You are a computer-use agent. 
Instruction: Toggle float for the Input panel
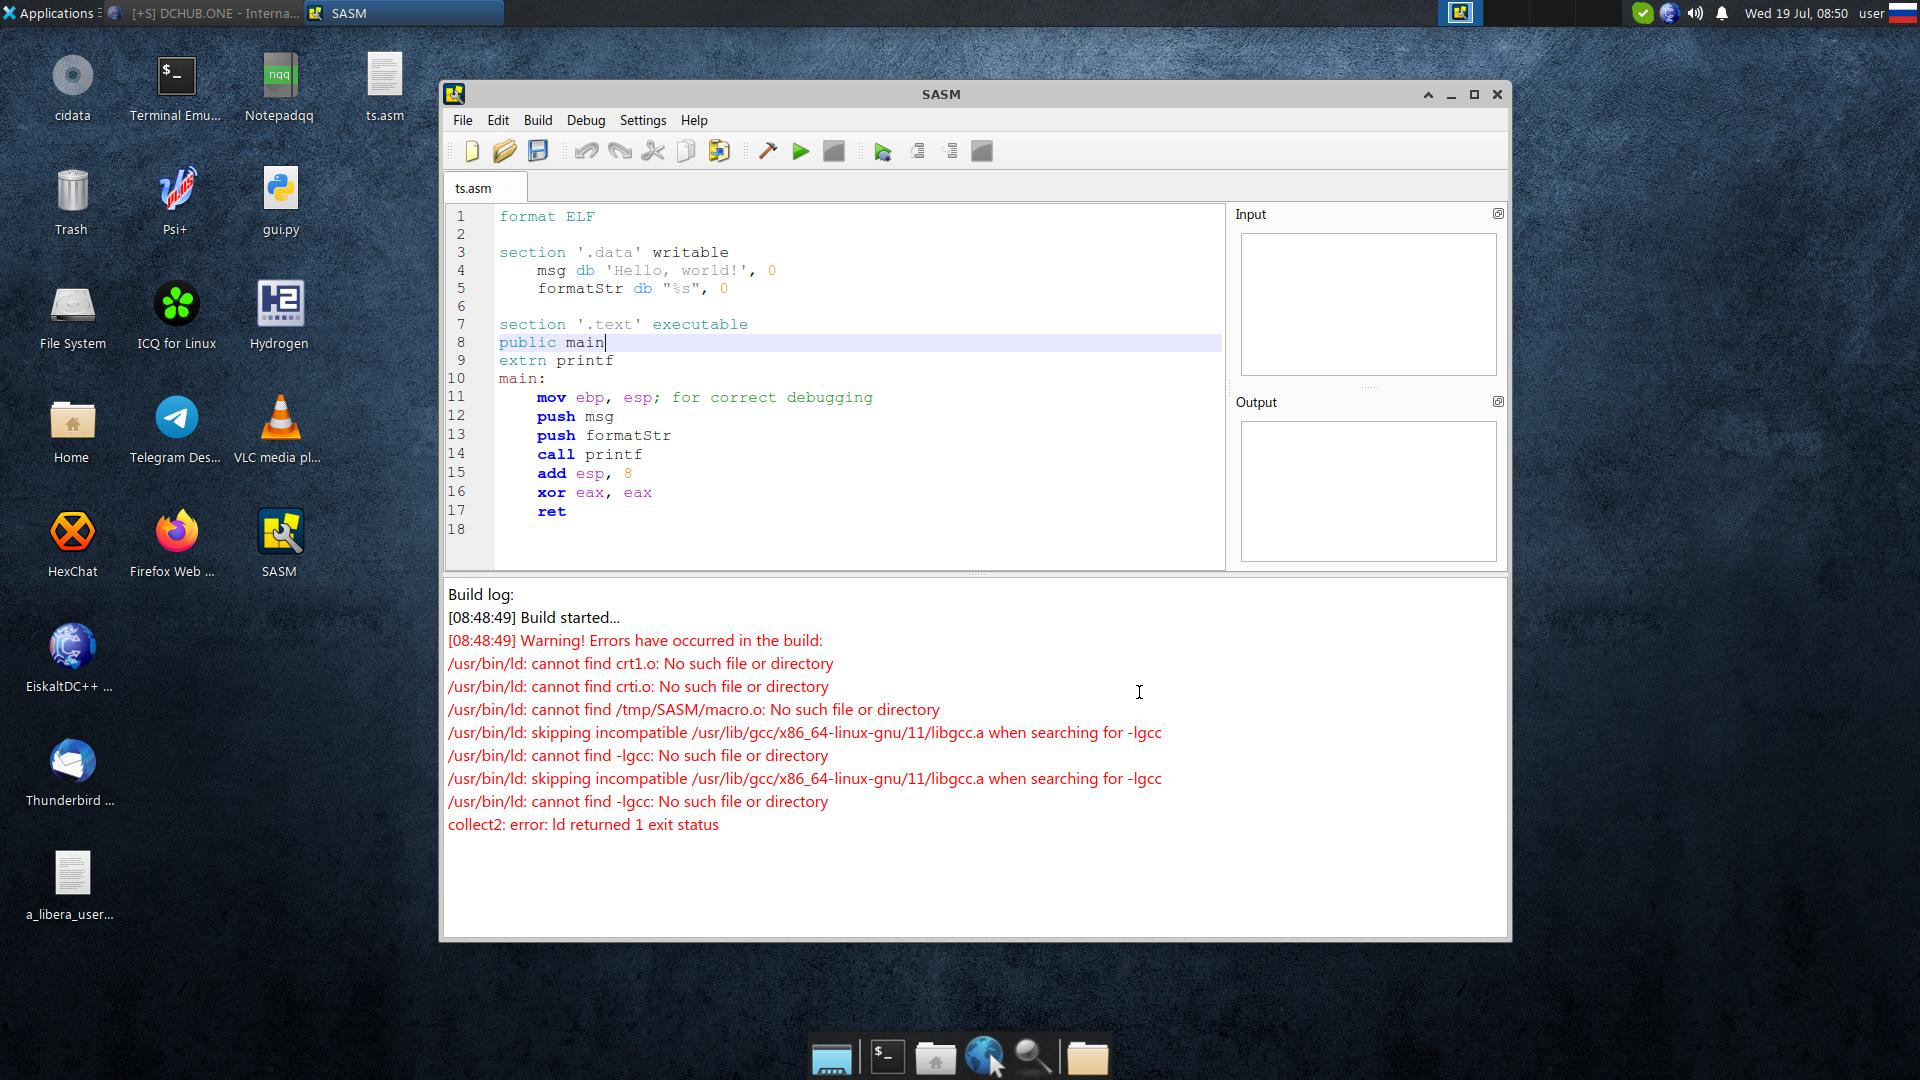coord(1497,214)
